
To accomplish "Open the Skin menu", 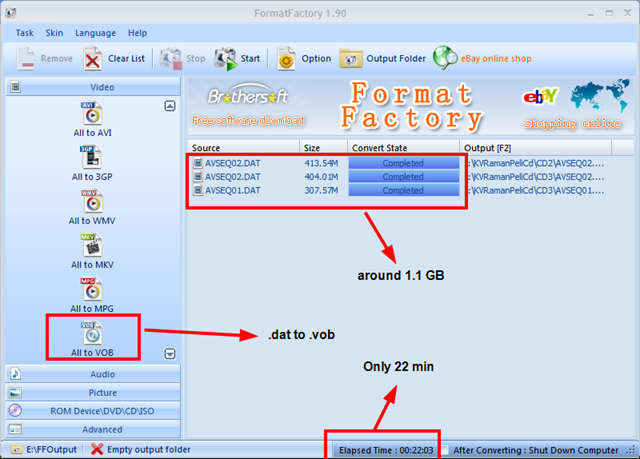I will pyautogui.click(x=54, y=33).
